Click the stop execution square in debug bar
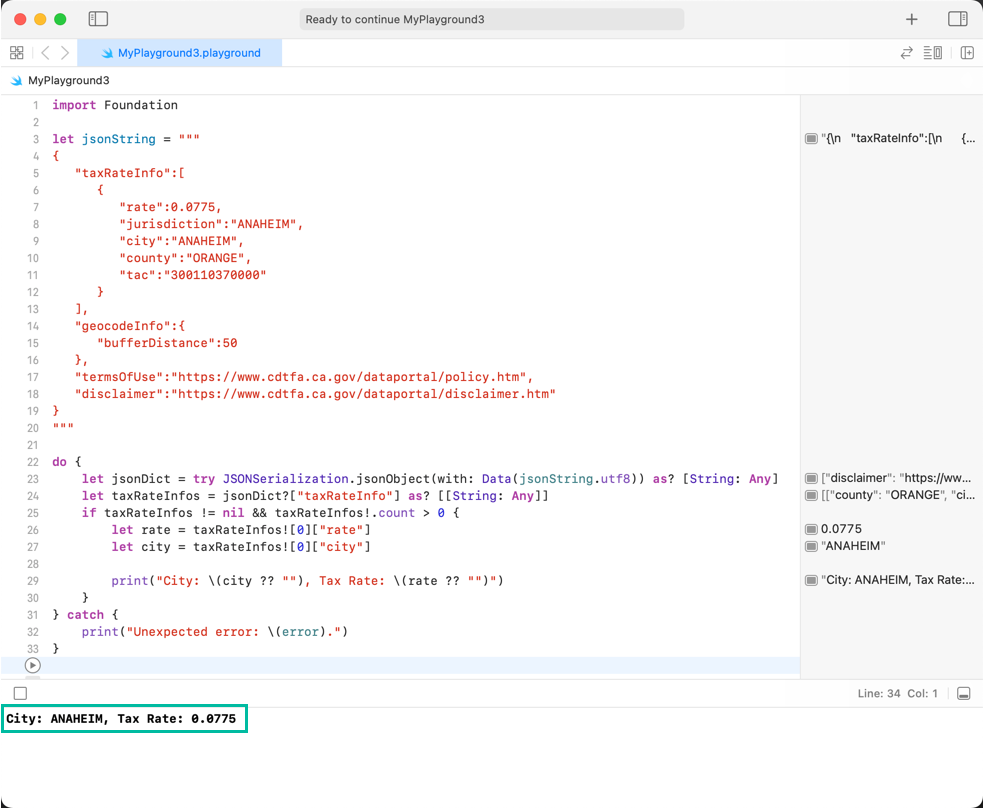Image resolution: width=983 pixels, height=808 pixels. point(21,693)
